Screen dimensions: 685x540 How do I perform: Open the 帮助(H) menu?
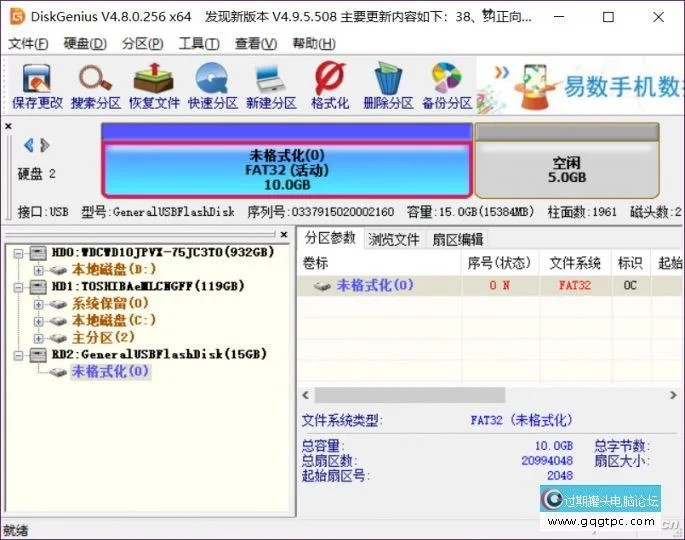click(x=314, y=44)
